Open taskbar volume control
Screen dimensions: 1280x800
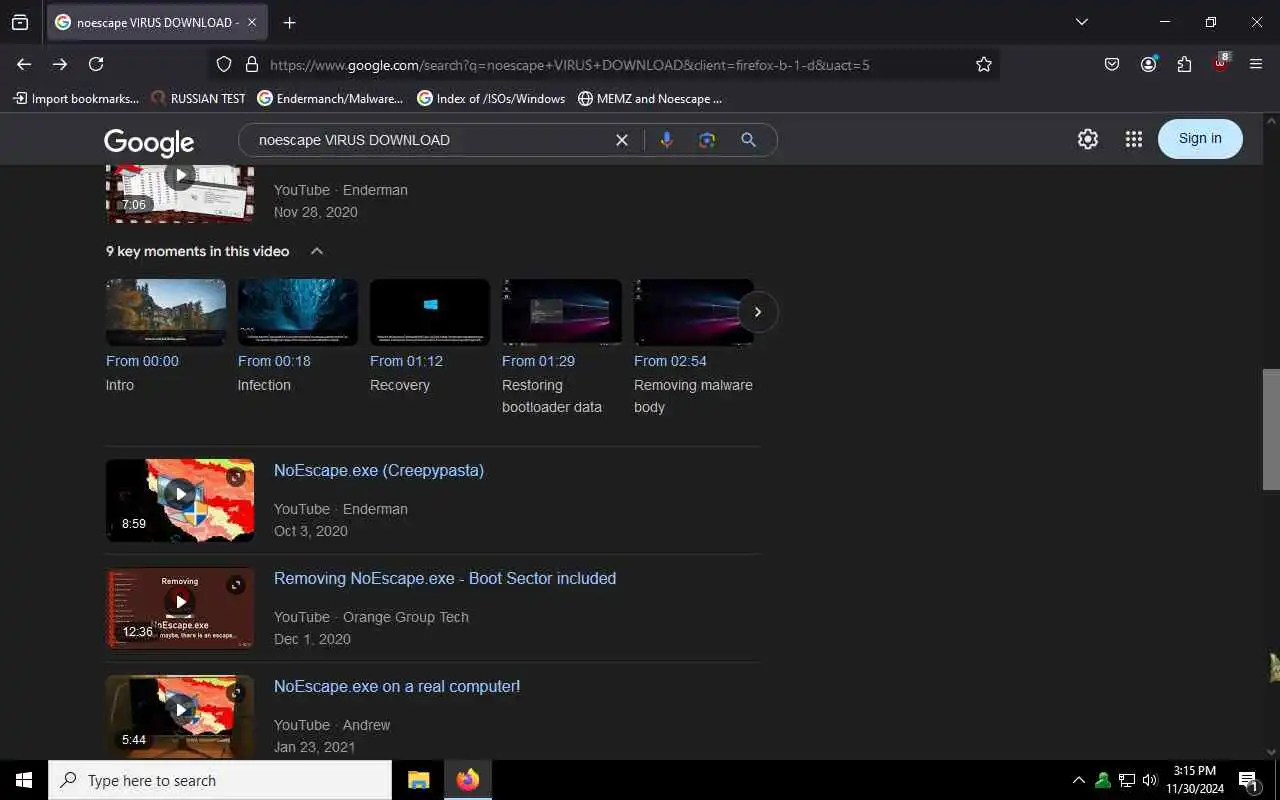(x=1150, y=780)
